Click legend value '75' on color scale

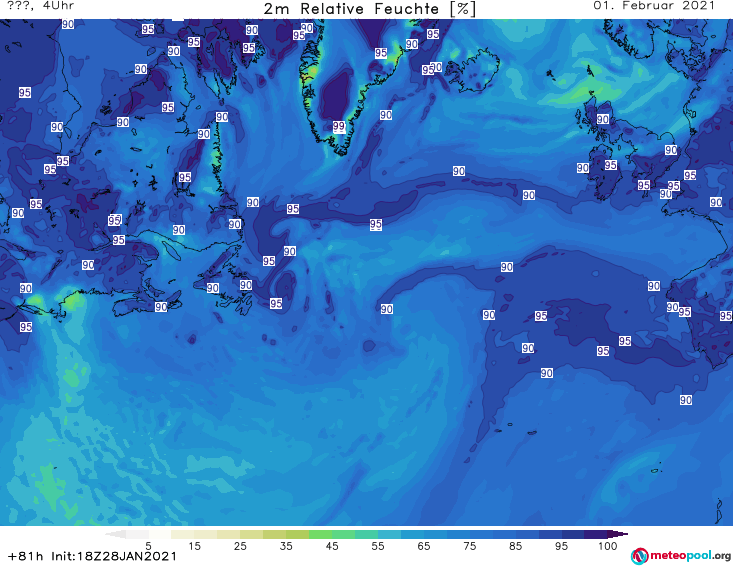(469, 546)
